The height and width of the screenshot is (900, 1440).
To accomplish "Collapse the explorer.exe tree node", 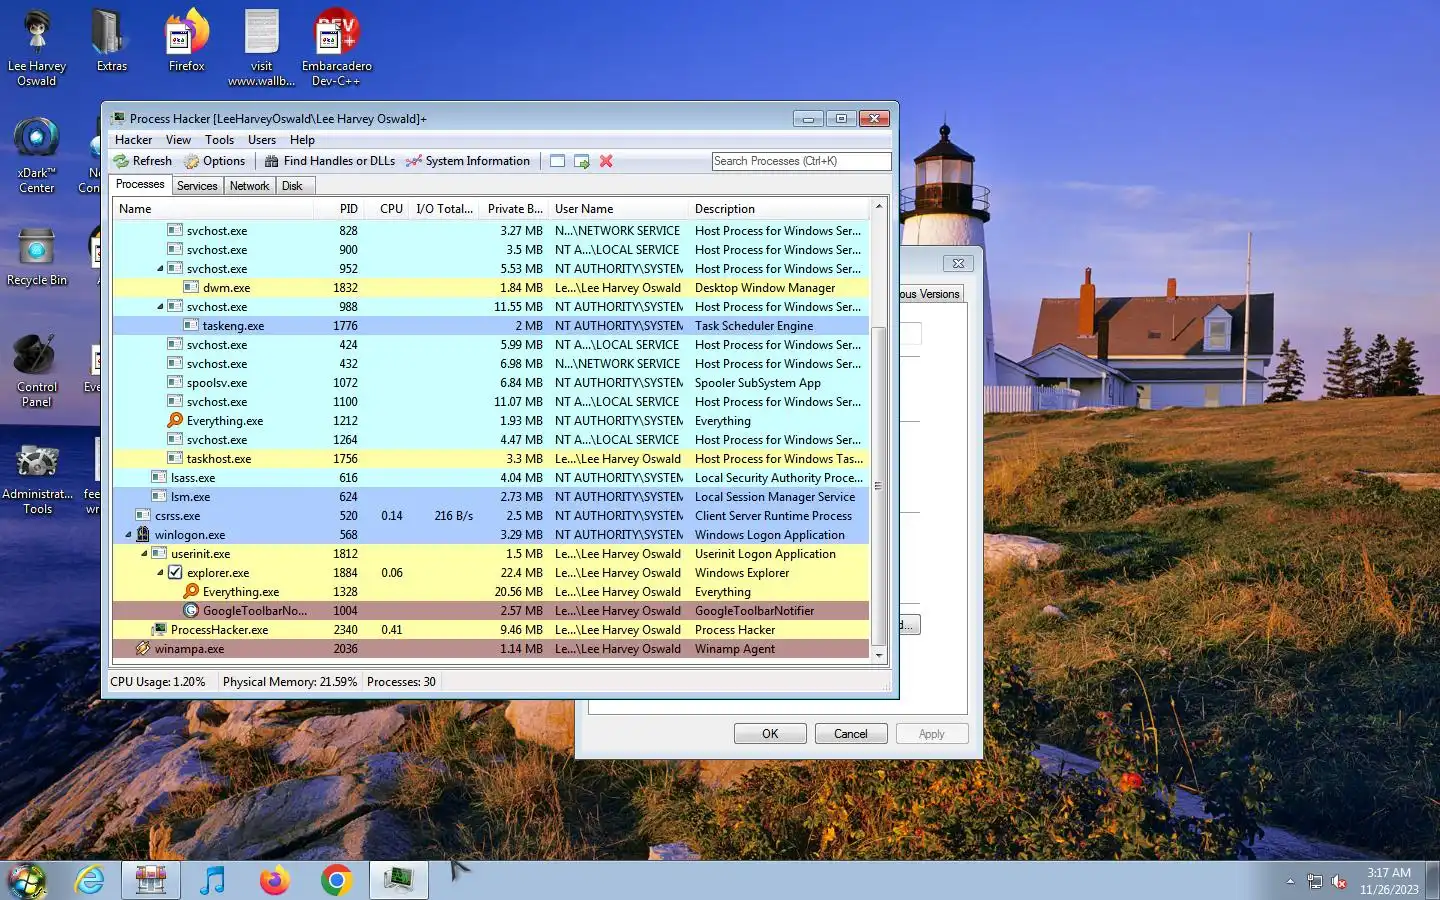I will click(160, 573).
